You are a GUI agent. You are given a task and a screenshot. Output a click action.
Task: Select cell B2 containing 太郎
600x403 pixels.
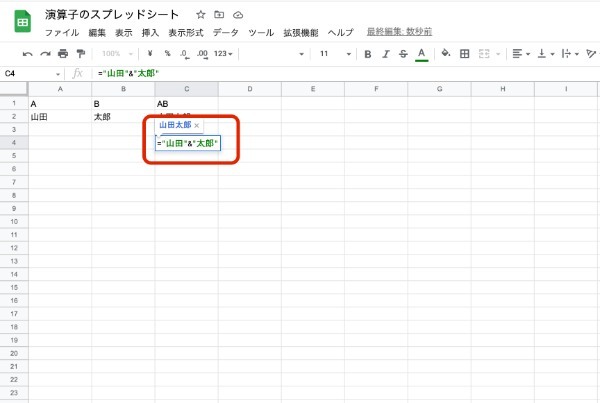(123, 117)
